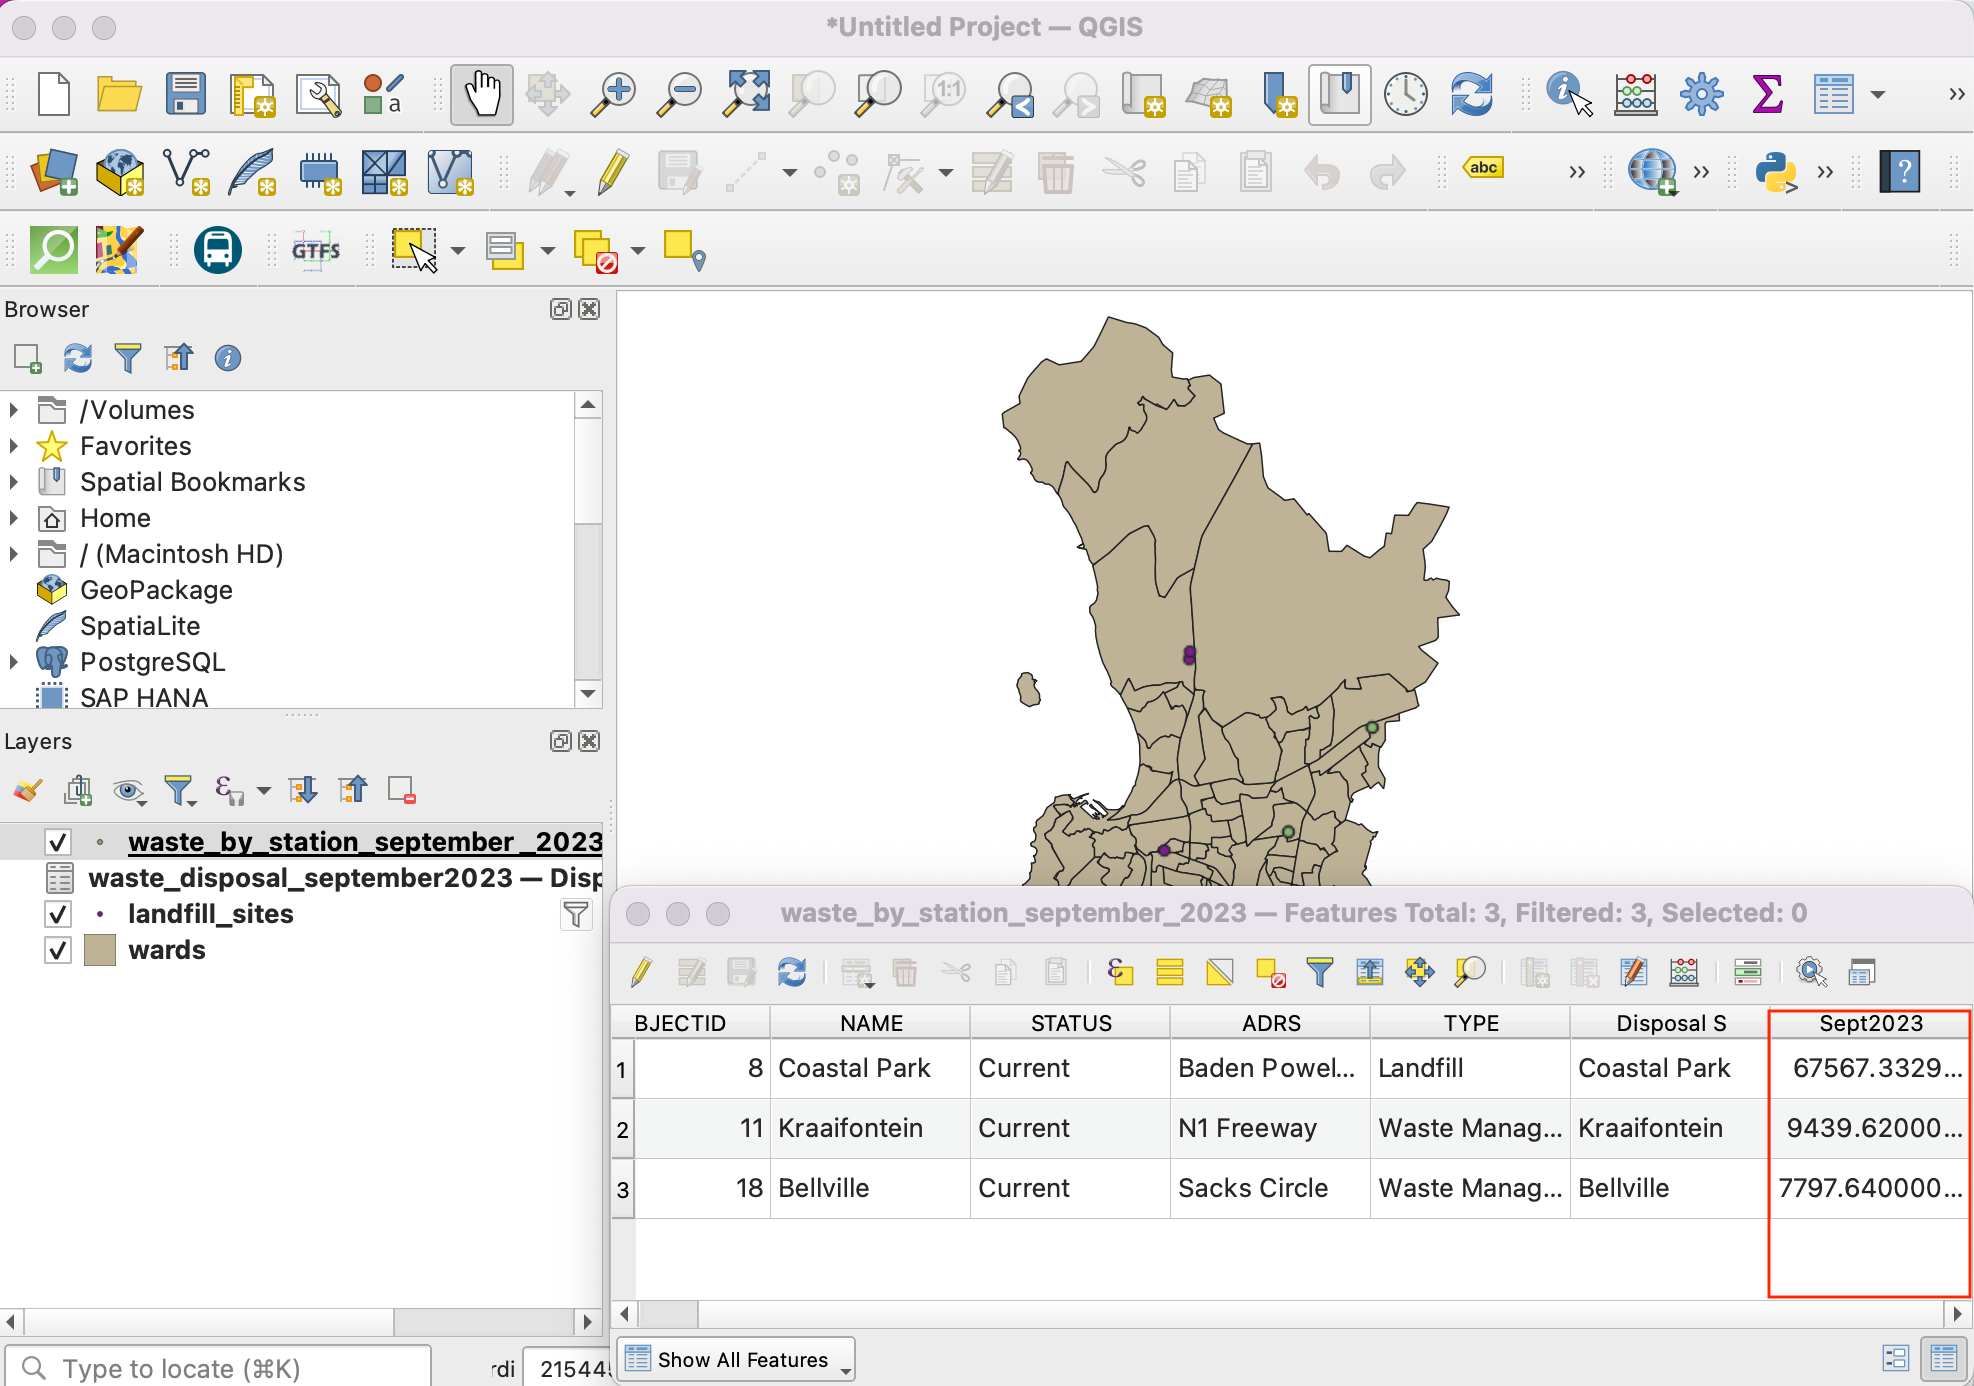Screen dimensions: 1974x1386
Task: Open the Show All Features dropdown
Action: (x=738, y=1360)
